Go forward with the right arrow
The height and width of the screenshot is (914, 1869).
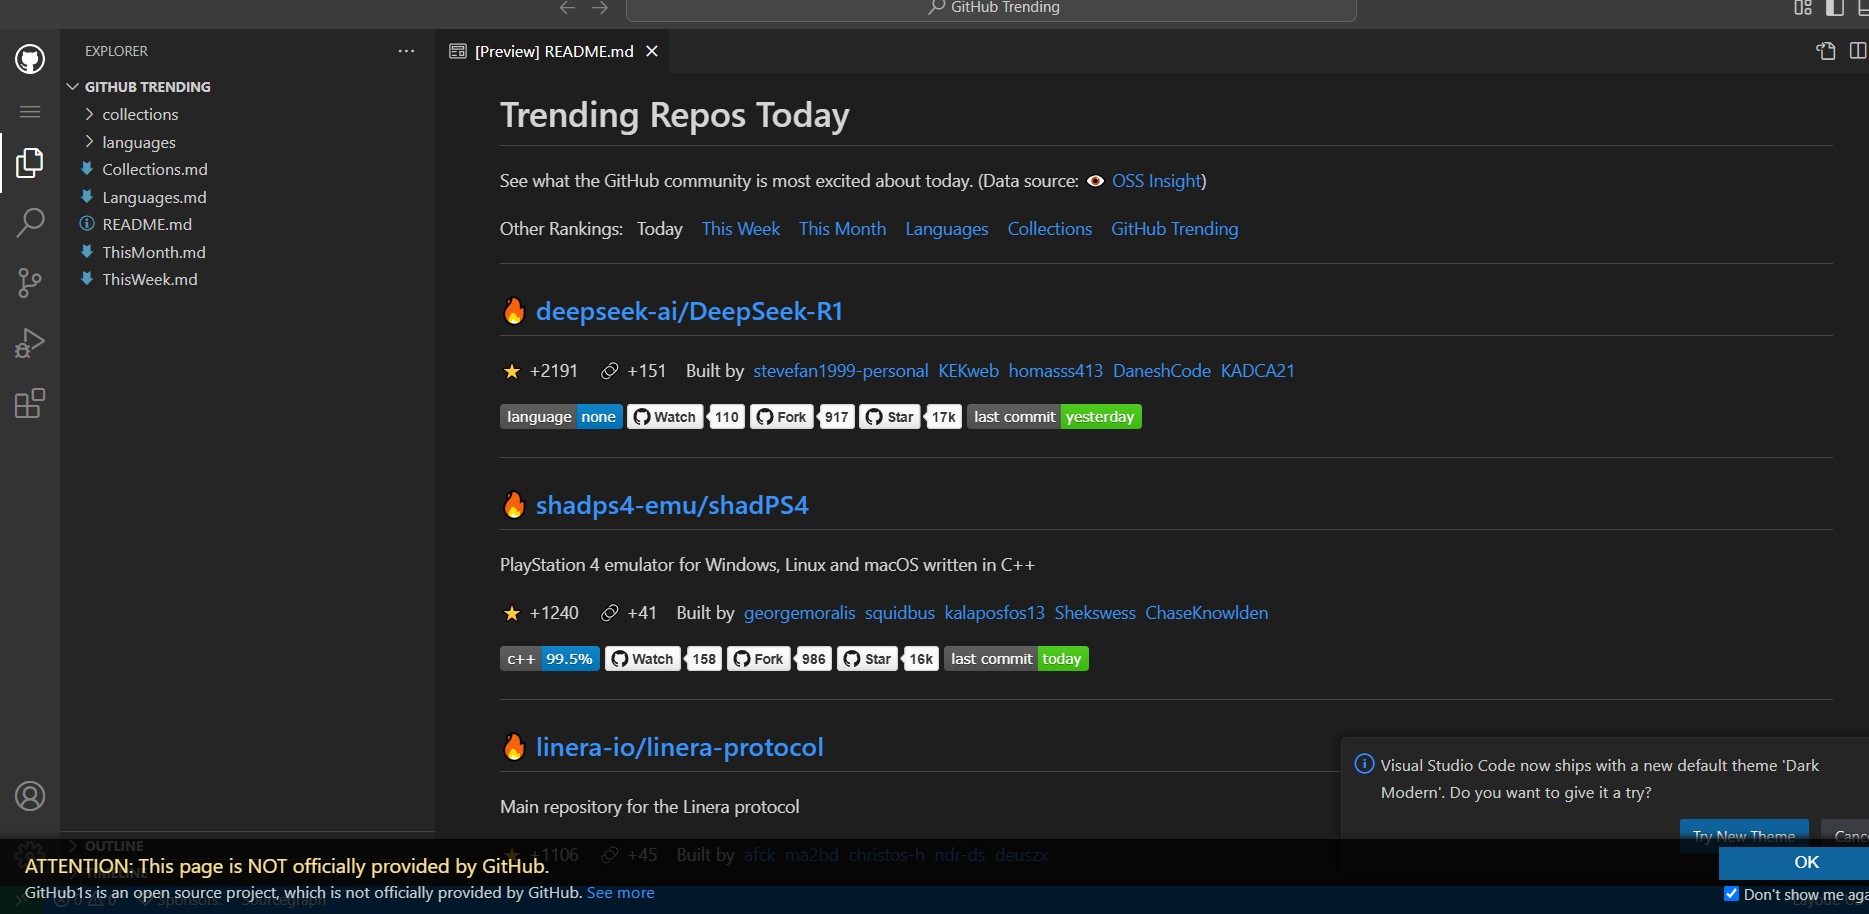pyautogui.click(x=600, y=8)
